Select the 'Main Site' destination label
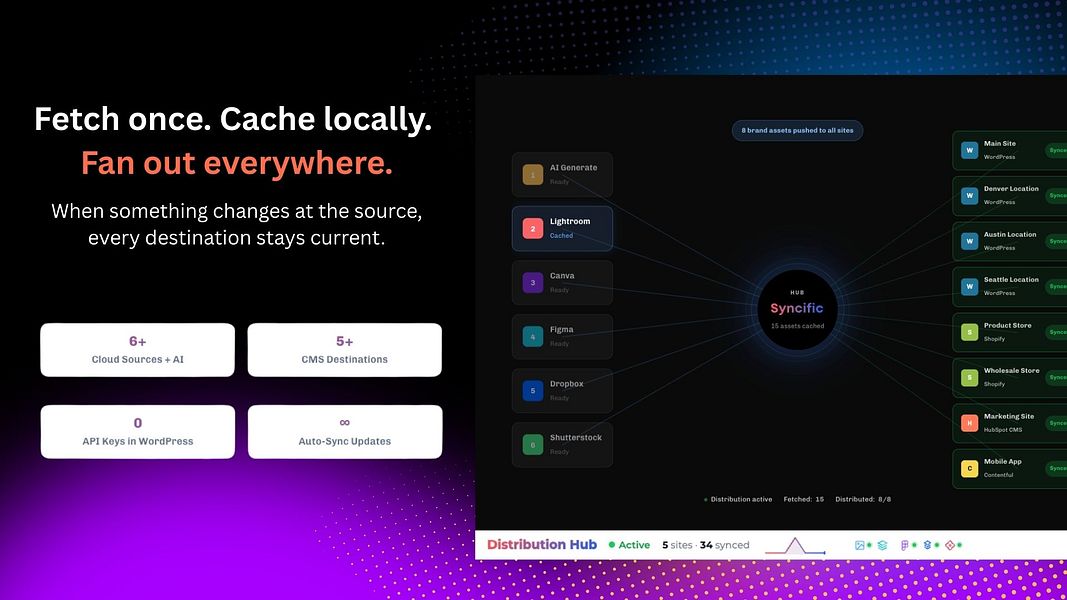Image resolution: width=1067 pixels, height=600 pixels. [1000, 144]
